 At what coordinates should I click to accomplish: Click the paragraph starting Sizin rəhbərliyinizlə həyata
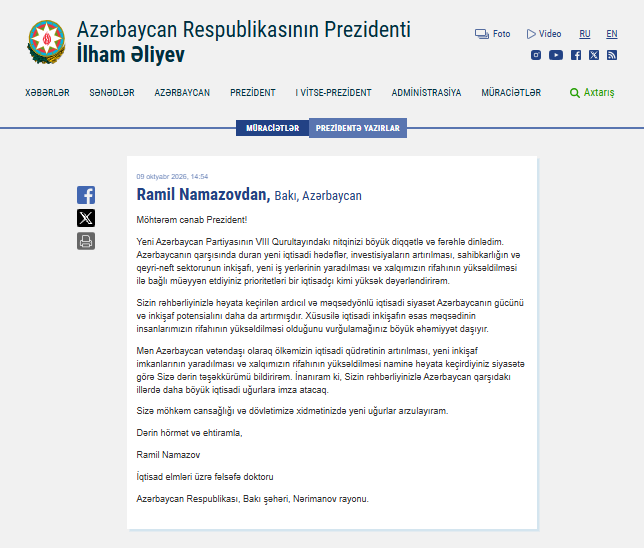point(330,316)
